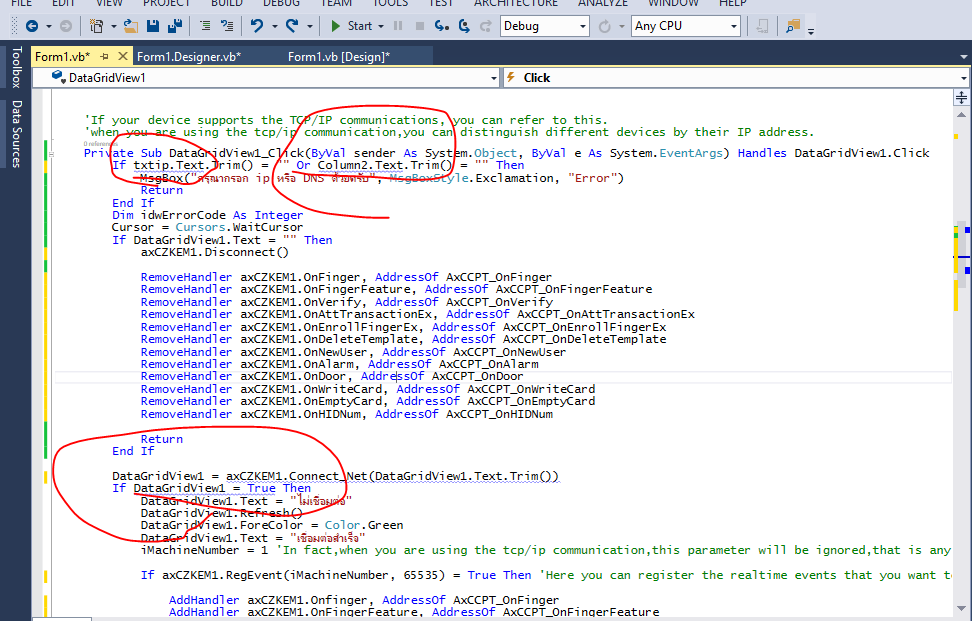Screen dimensions: 972x621
Task: Click the Redo arrow icon
Action: click(291, 26)
